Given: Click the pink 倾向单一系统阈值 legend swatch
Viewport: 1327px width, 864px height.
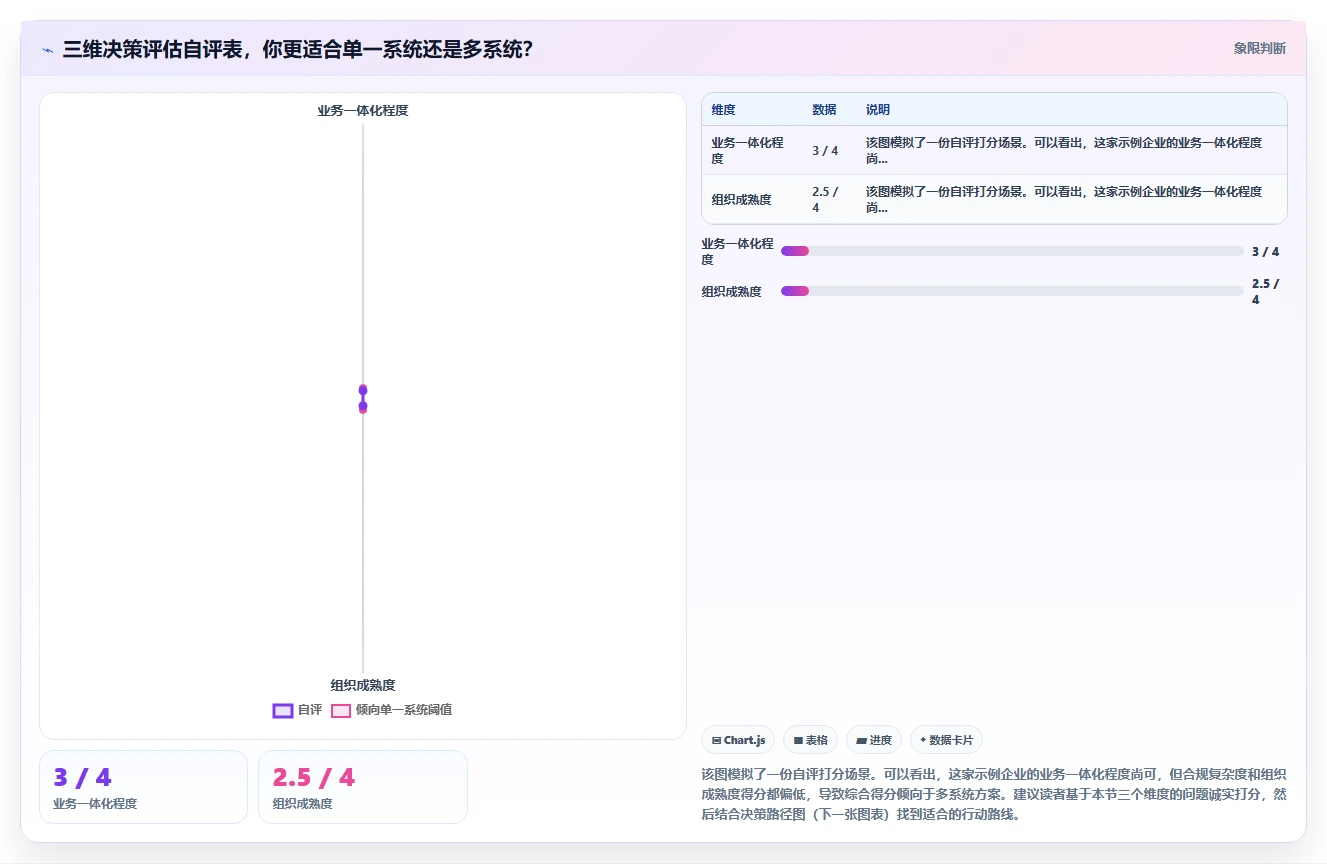Looking at the screenshot, I should tap(341, 711).
